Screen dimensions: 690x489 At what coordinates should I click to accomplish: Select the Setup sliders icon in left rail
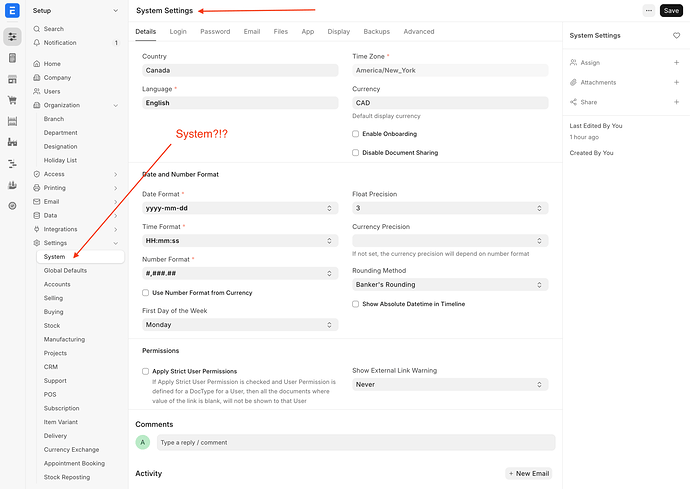point(12,37)
